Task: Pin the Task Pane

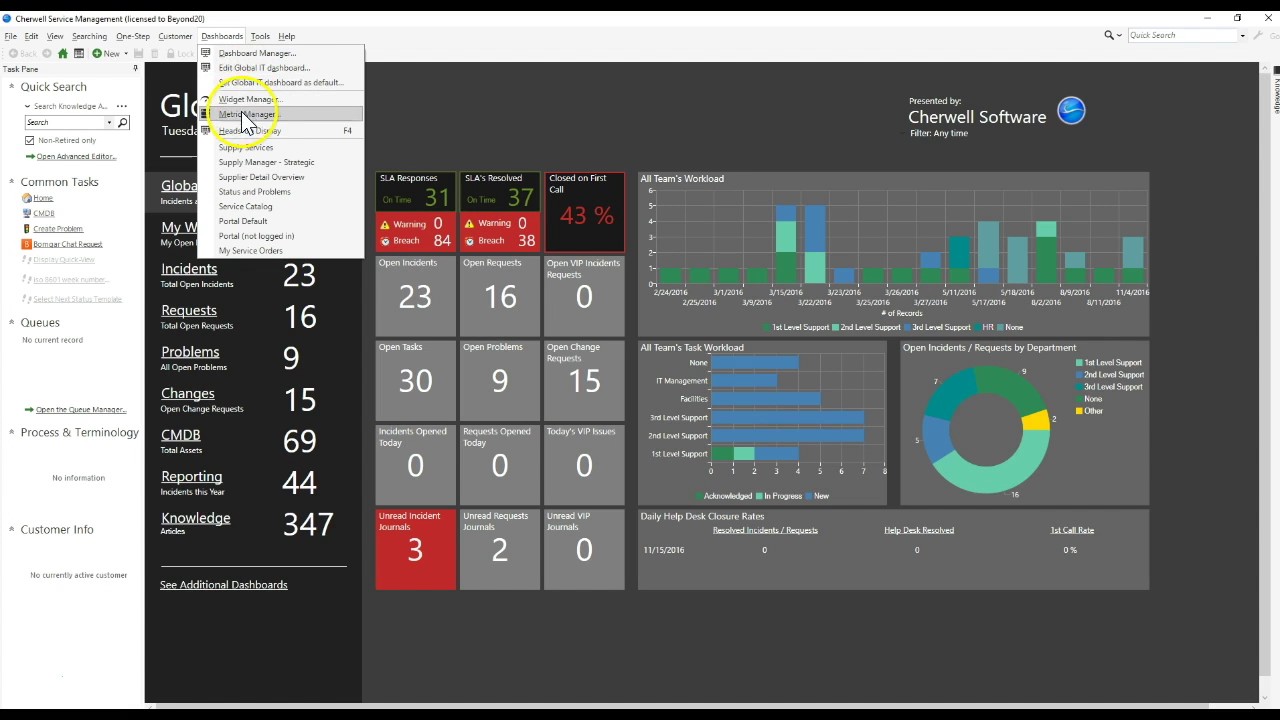Action: coord(135,69)
